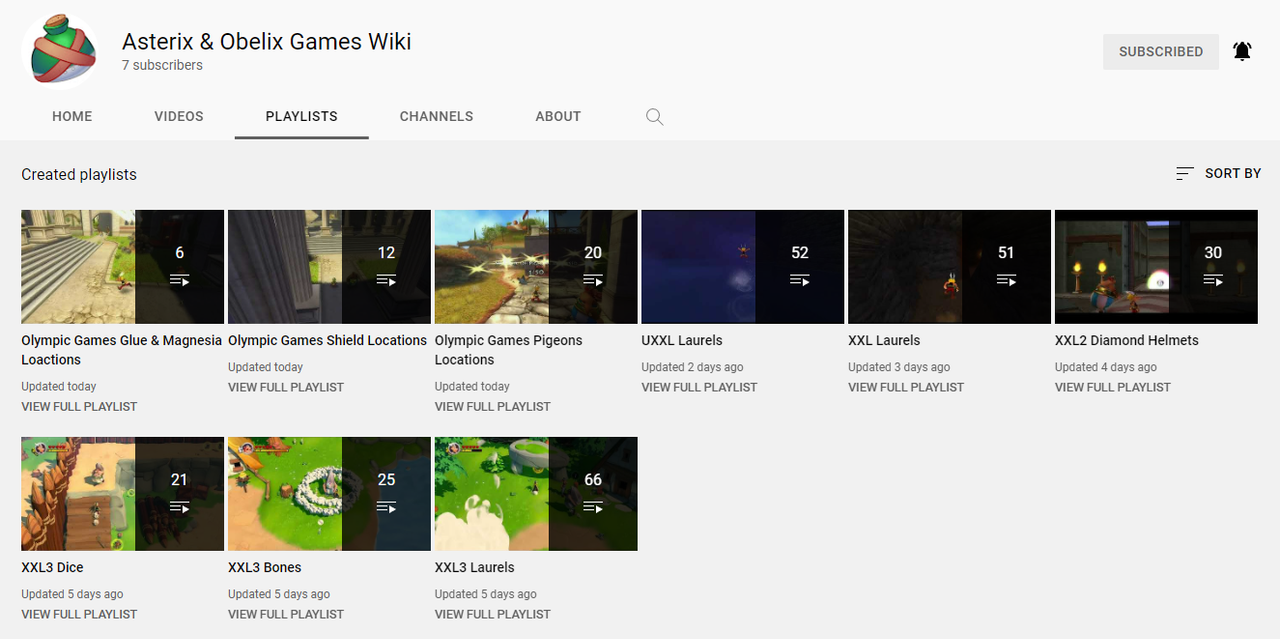Select the PLAYLISTS tab
This screenshot has height=639, width=1280.
click(302, 116)
